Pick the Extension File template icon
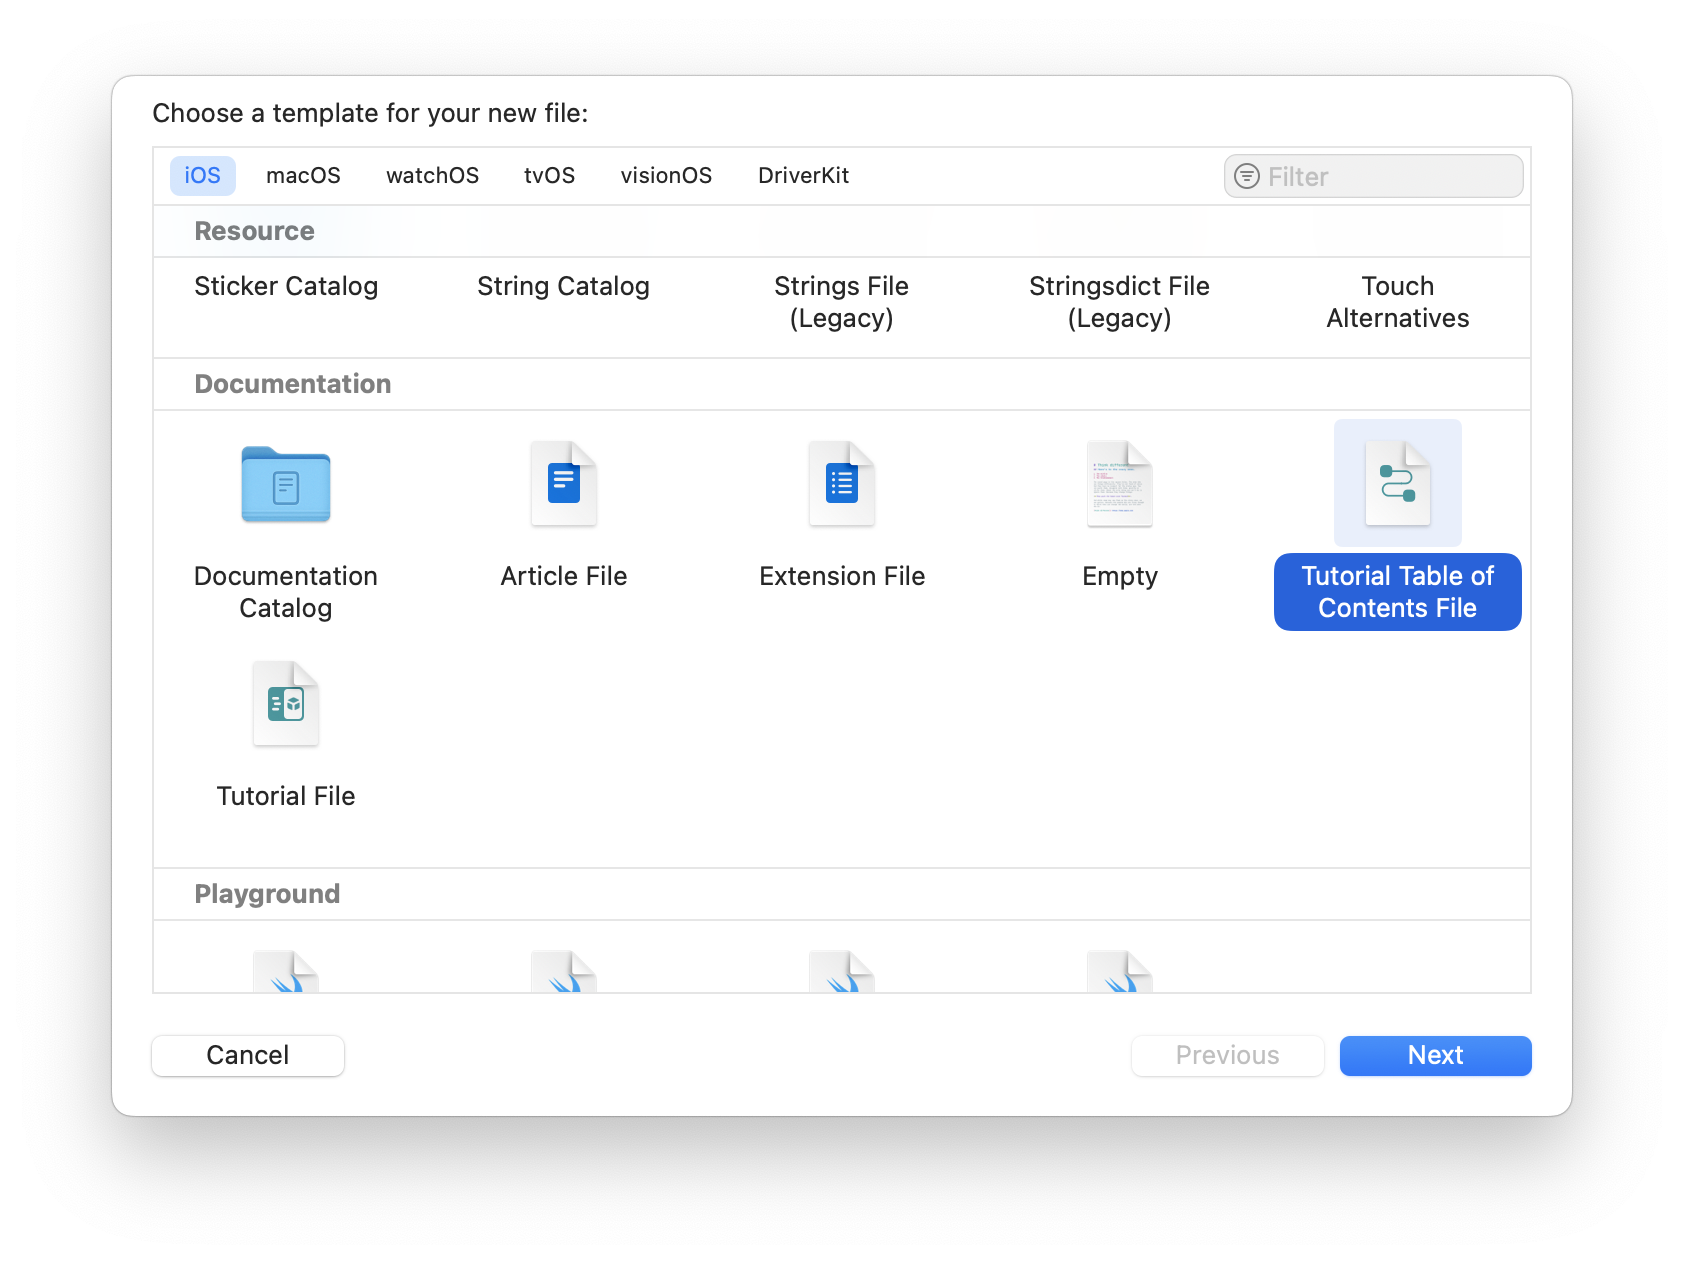 click(x=842, y=484)
